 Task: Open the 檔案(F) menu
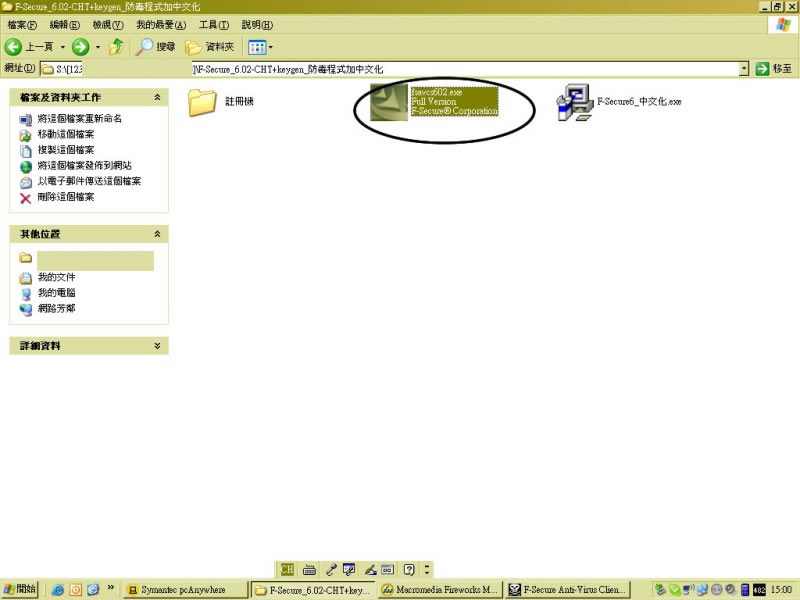tap(22, 24)
